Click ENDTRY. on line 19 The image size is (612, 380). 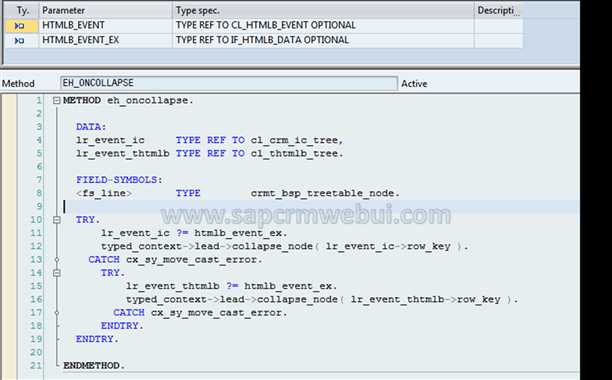[97, 339]
